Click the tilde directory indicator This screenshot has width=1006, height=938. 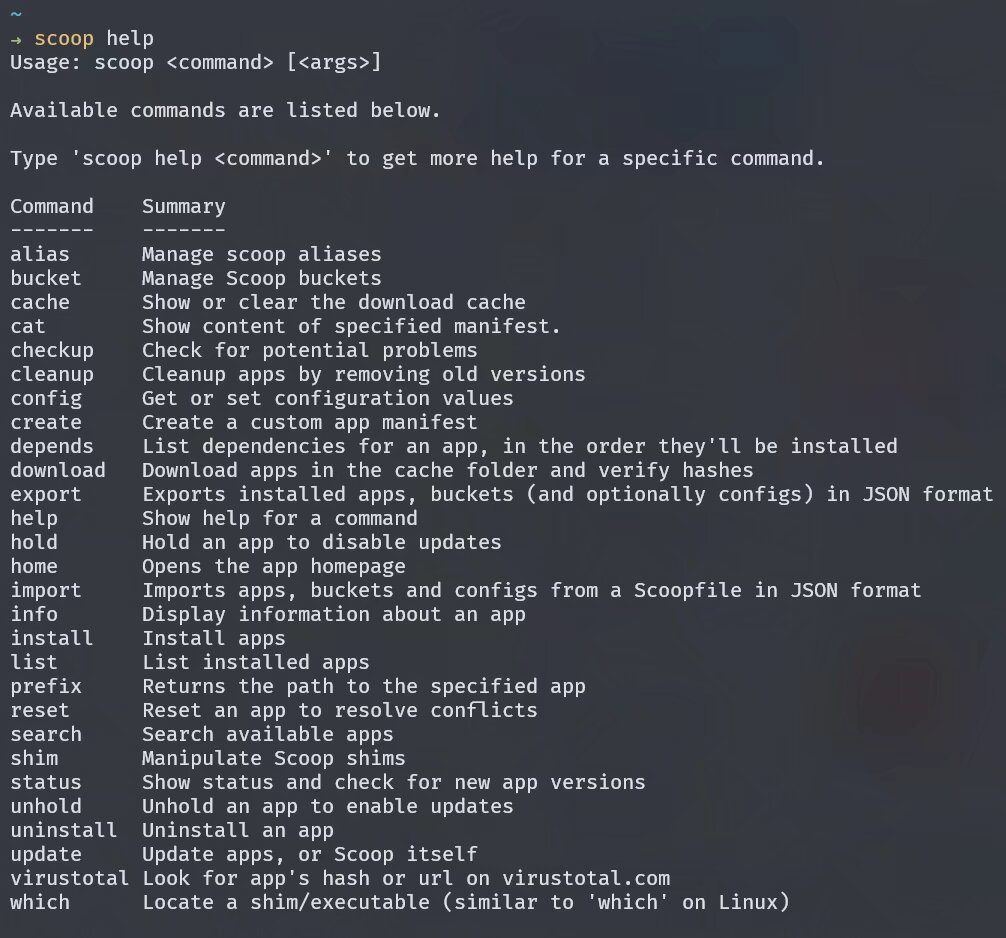click(x=16, y=14)
